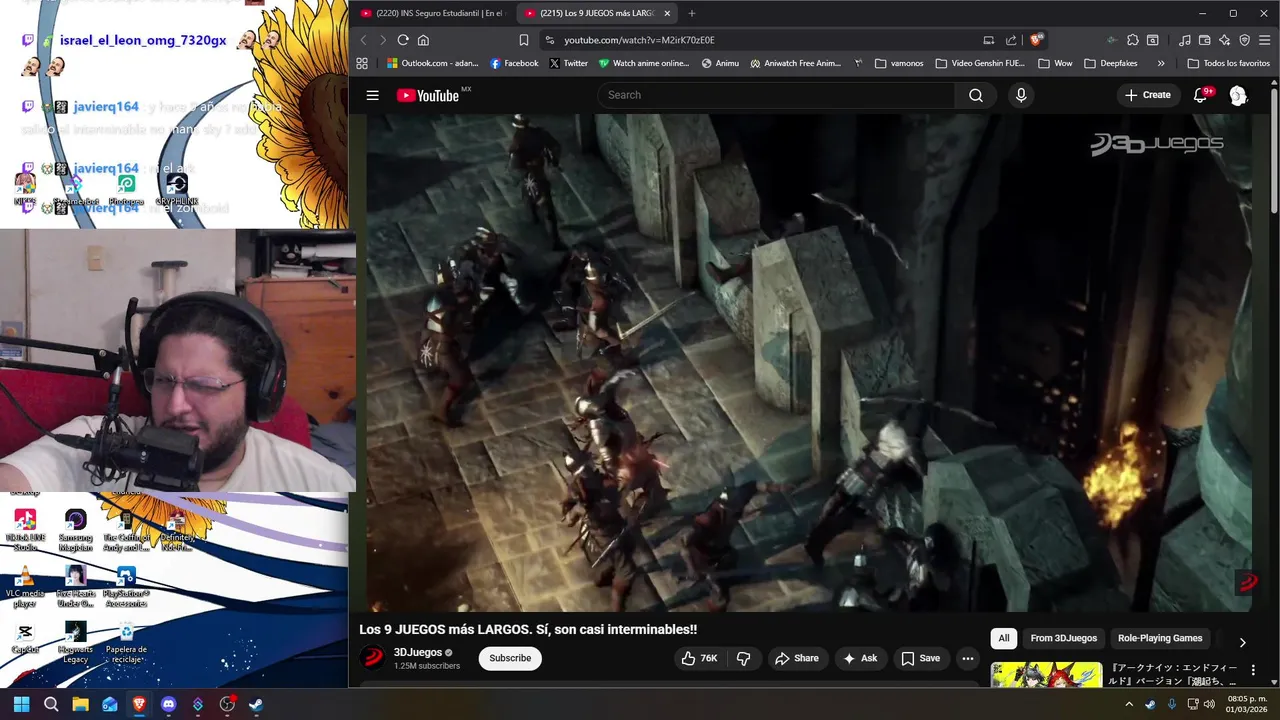Open options for the Japanese suggested video
This screenshot has width=1280, height=720.
tap(1253, 670)
